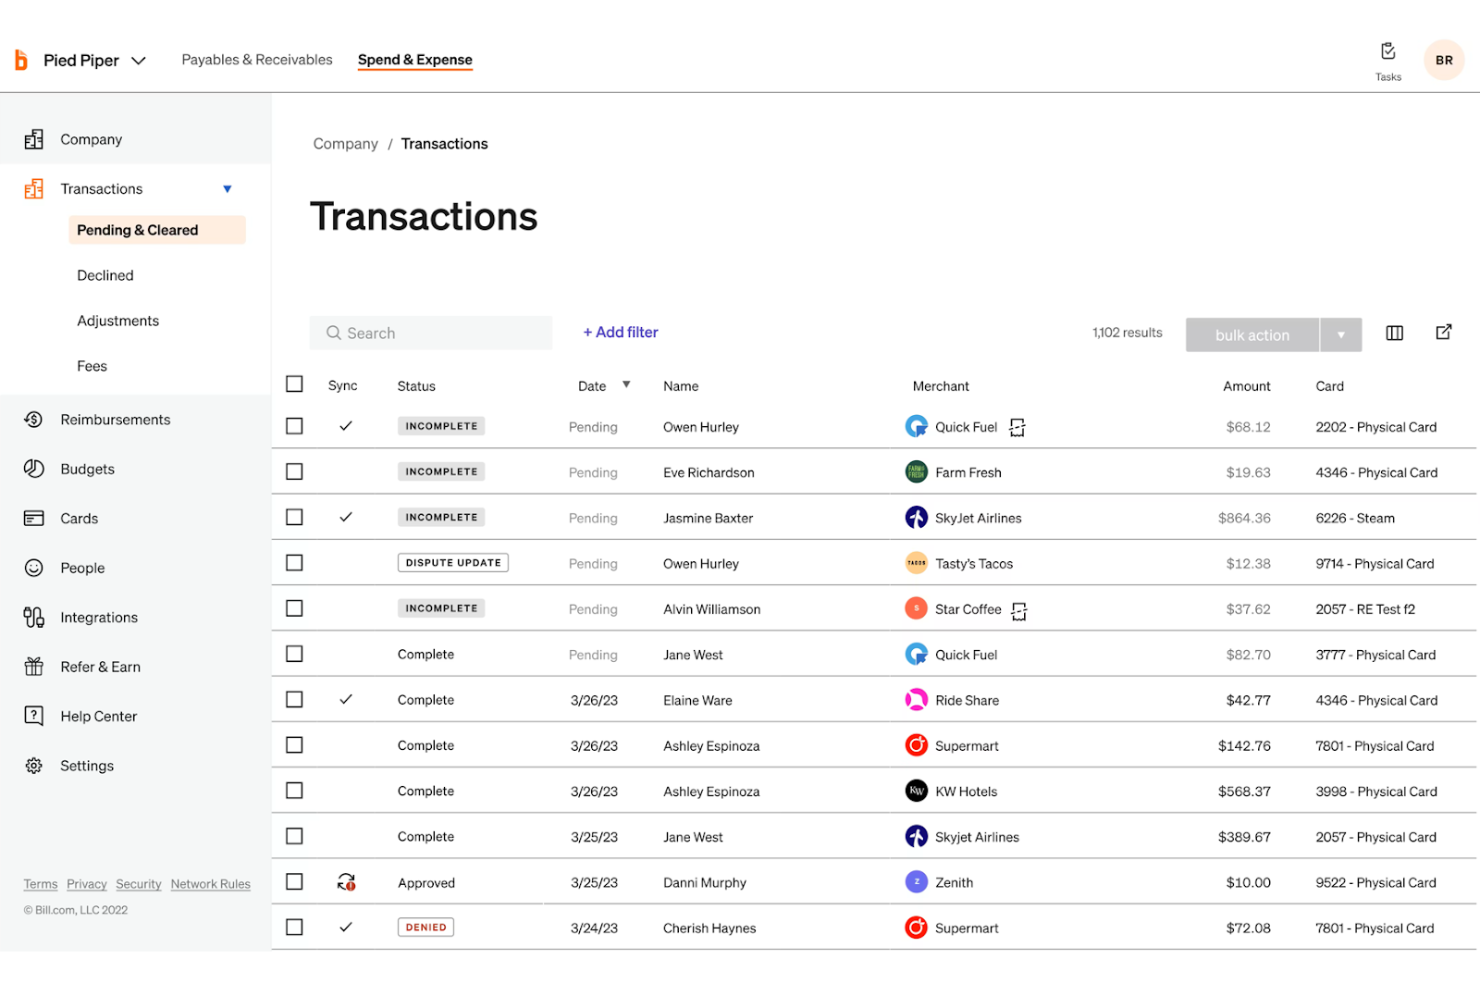Click receipt icon beside Star Coffee
The image size is (1480, 987).
(x=1018, y=611)
